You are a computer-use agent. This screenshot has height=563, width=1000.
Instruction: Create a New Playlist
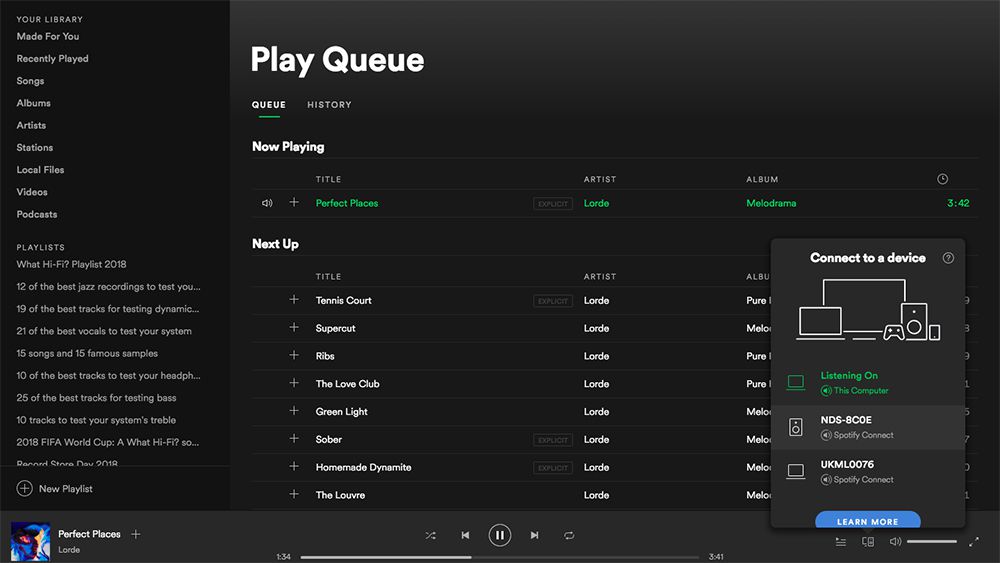point(55,488)
